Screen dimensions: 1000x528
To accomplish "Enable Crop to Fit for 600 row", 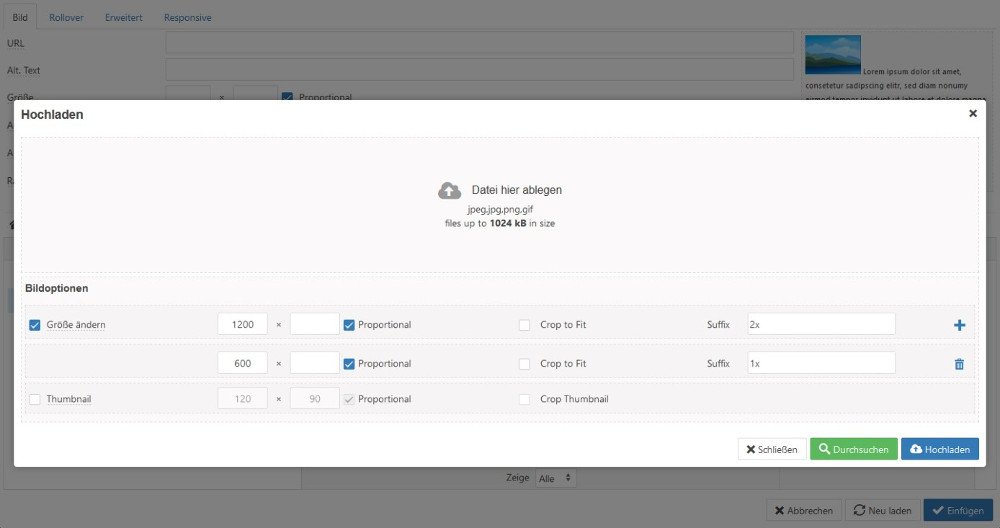I will tap(525, 364).
